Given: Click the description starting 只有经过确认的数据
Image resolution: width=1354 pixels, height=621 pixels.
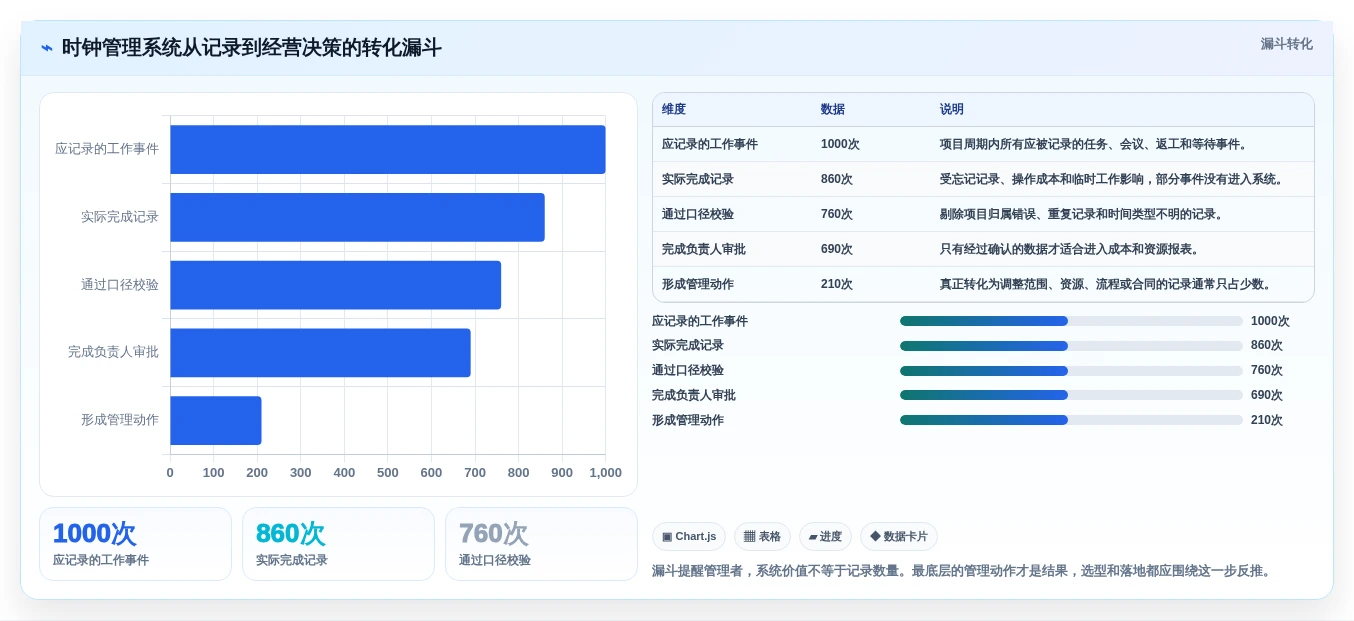Looking at the screenshot, I should [x=1070, y=249].
